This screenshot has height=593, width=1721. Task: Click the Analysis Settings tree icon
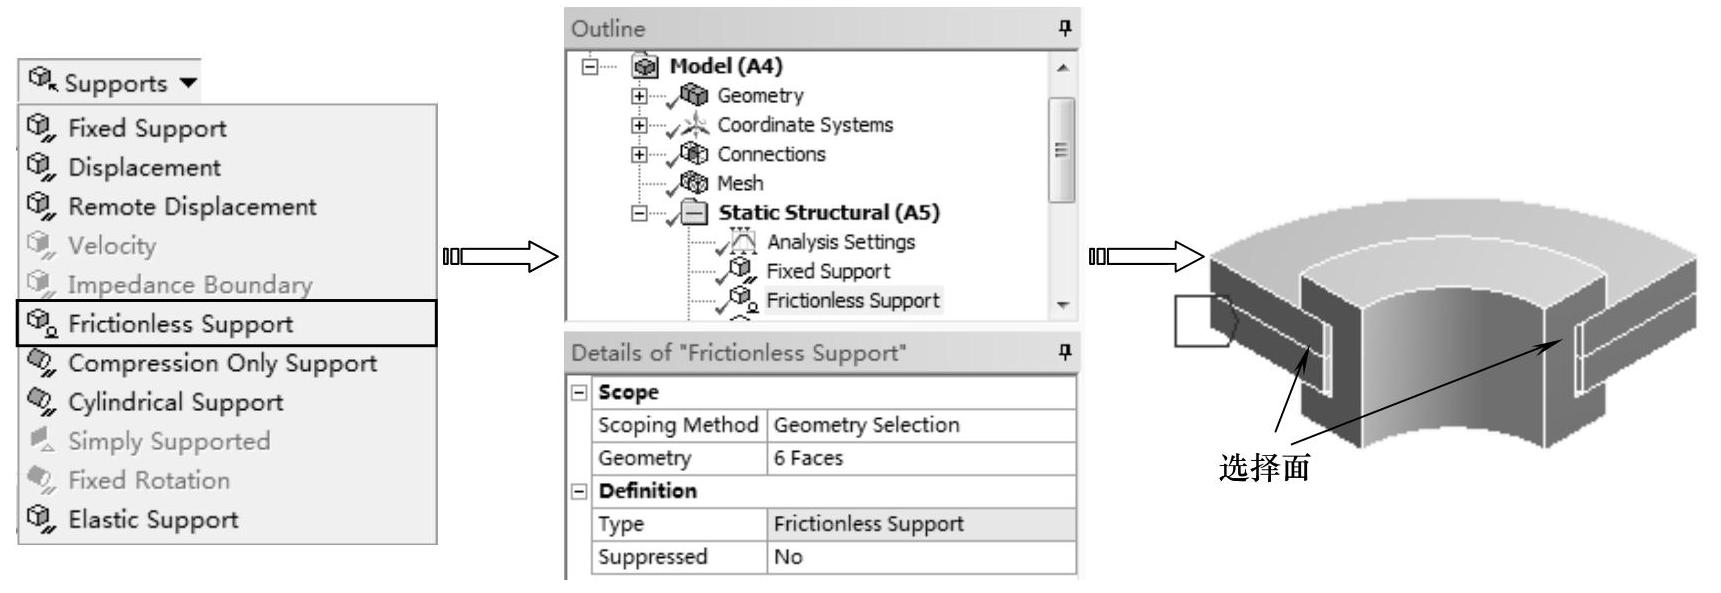(742, 242)
